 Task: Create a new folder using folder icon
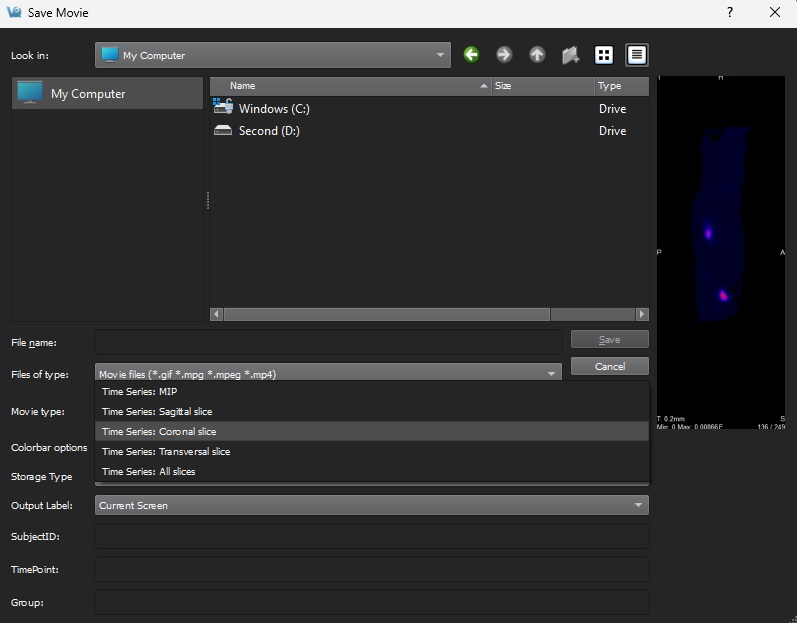pyautogui.click(x=570, y=55)
